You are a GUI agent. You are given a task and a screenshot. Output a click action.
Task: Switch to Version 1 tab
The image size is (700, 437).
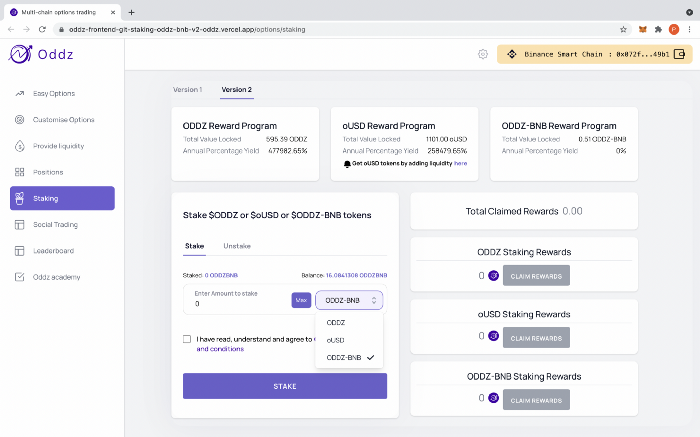[188, 90]
